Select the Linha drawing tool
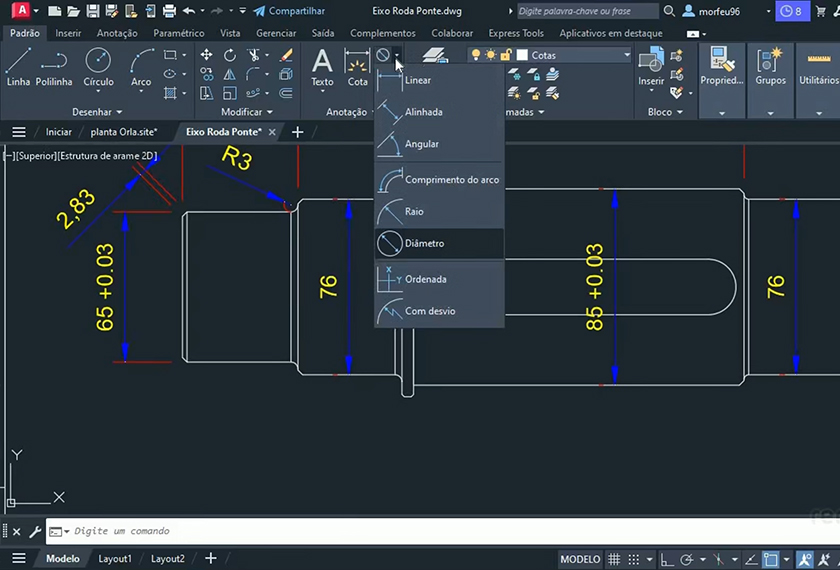Screen dimensions: 840x570 pos(18,66)
